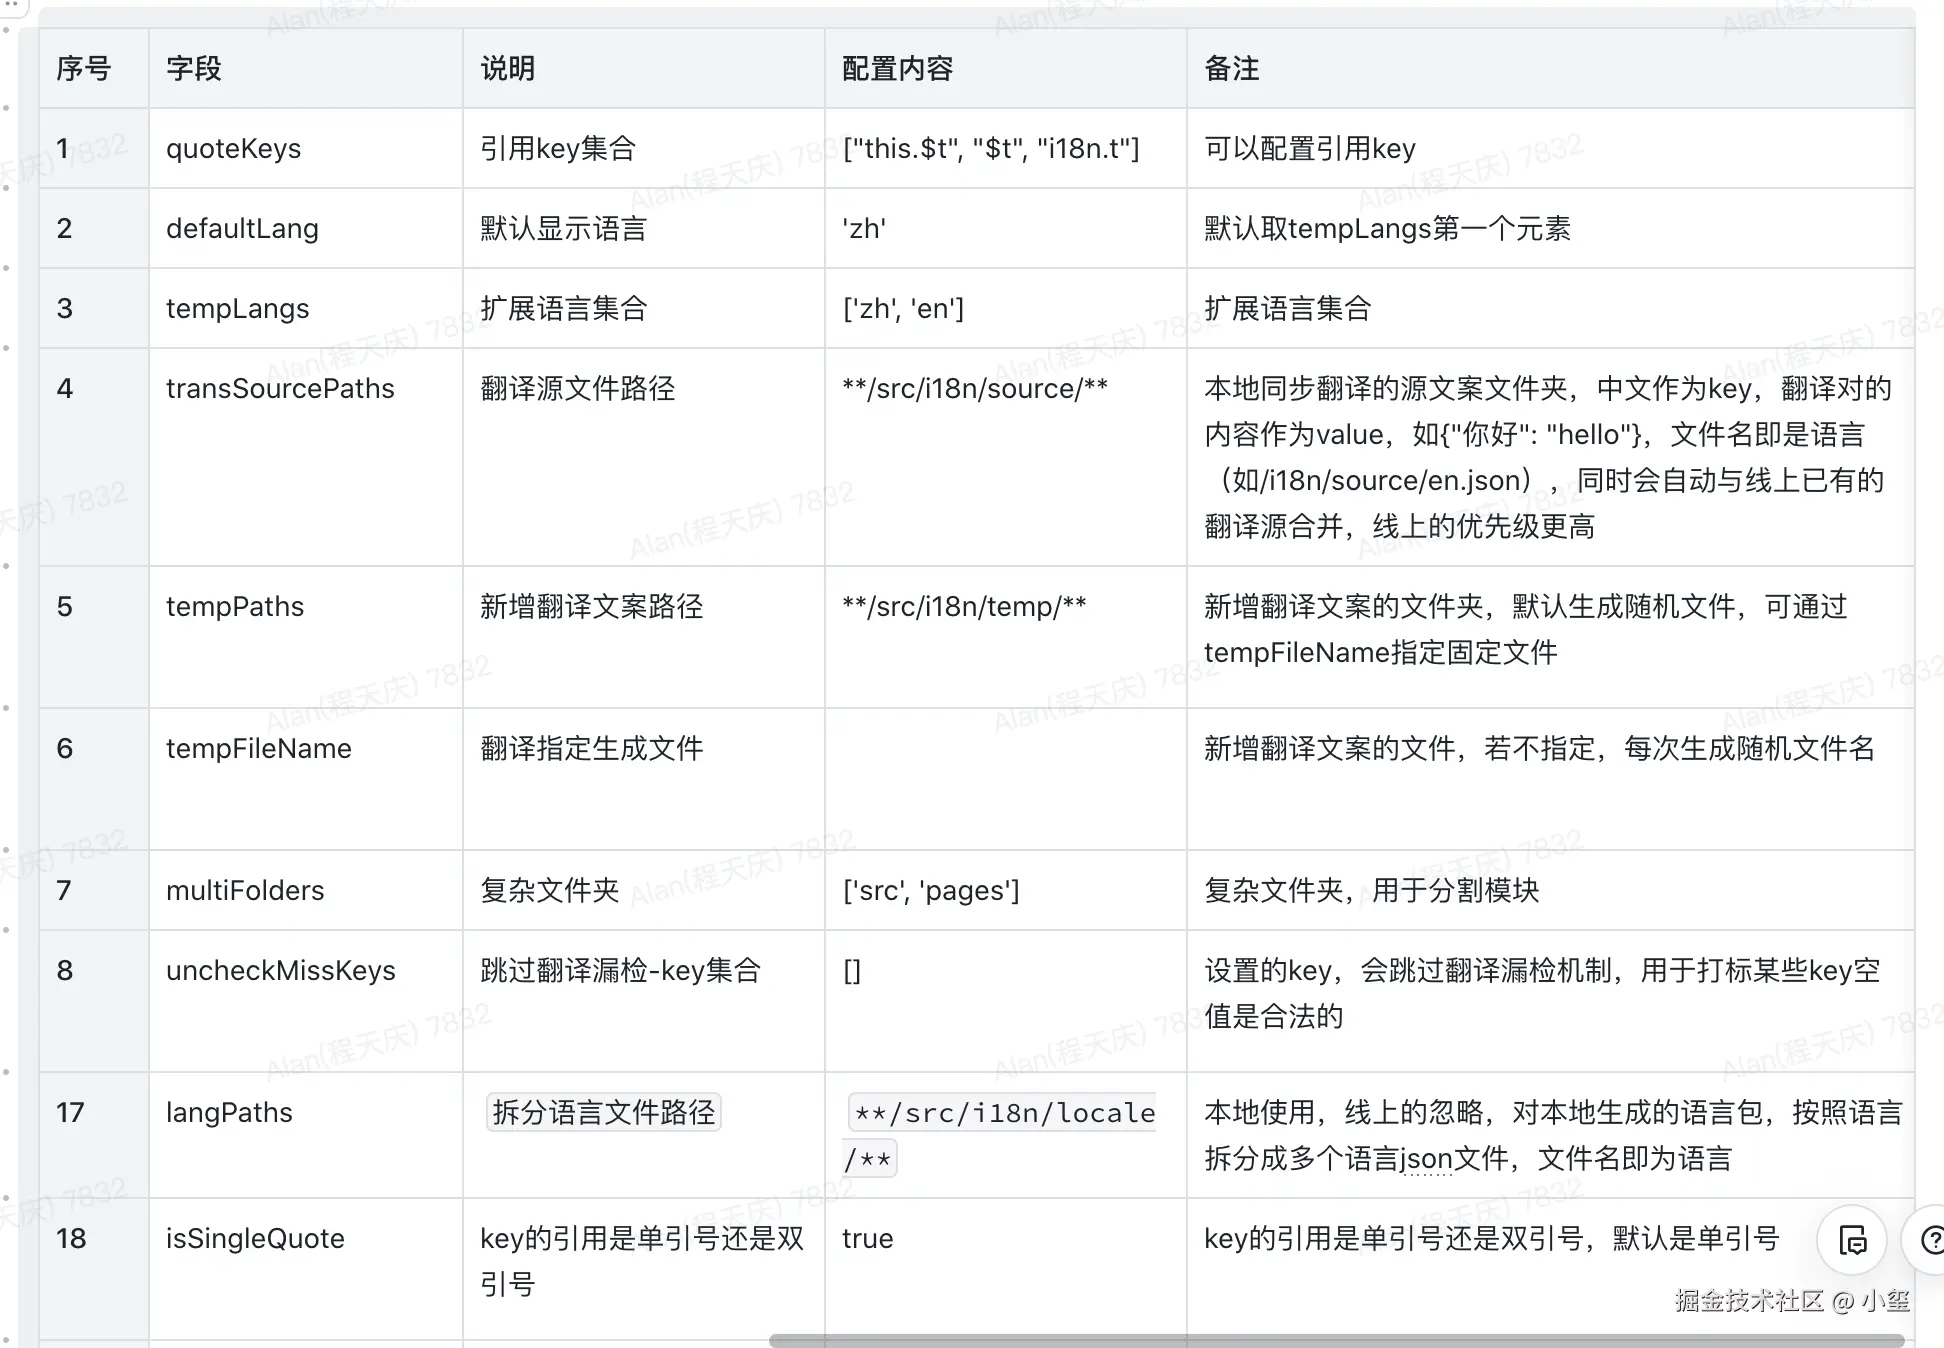This screenshot has width=1944, height=1348.
Task: Click the inline code 拆分语言文件路径
Action: (604, 1112)
